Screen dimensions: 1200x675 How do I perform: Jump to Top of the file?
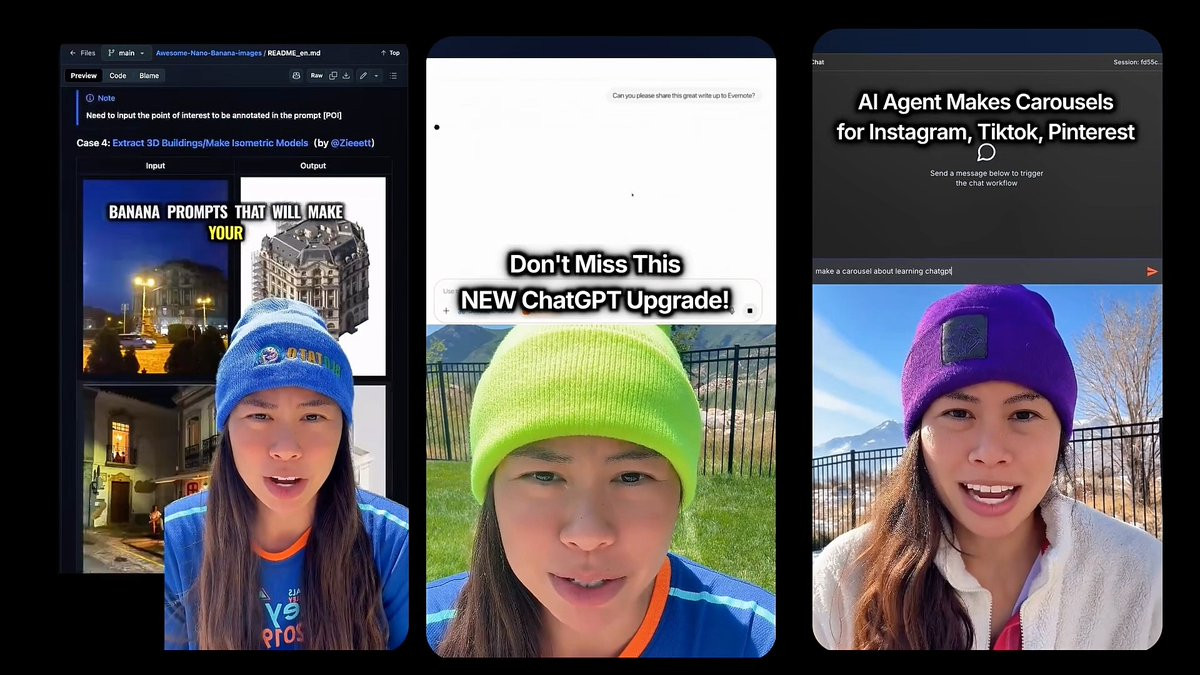point(390,53)
